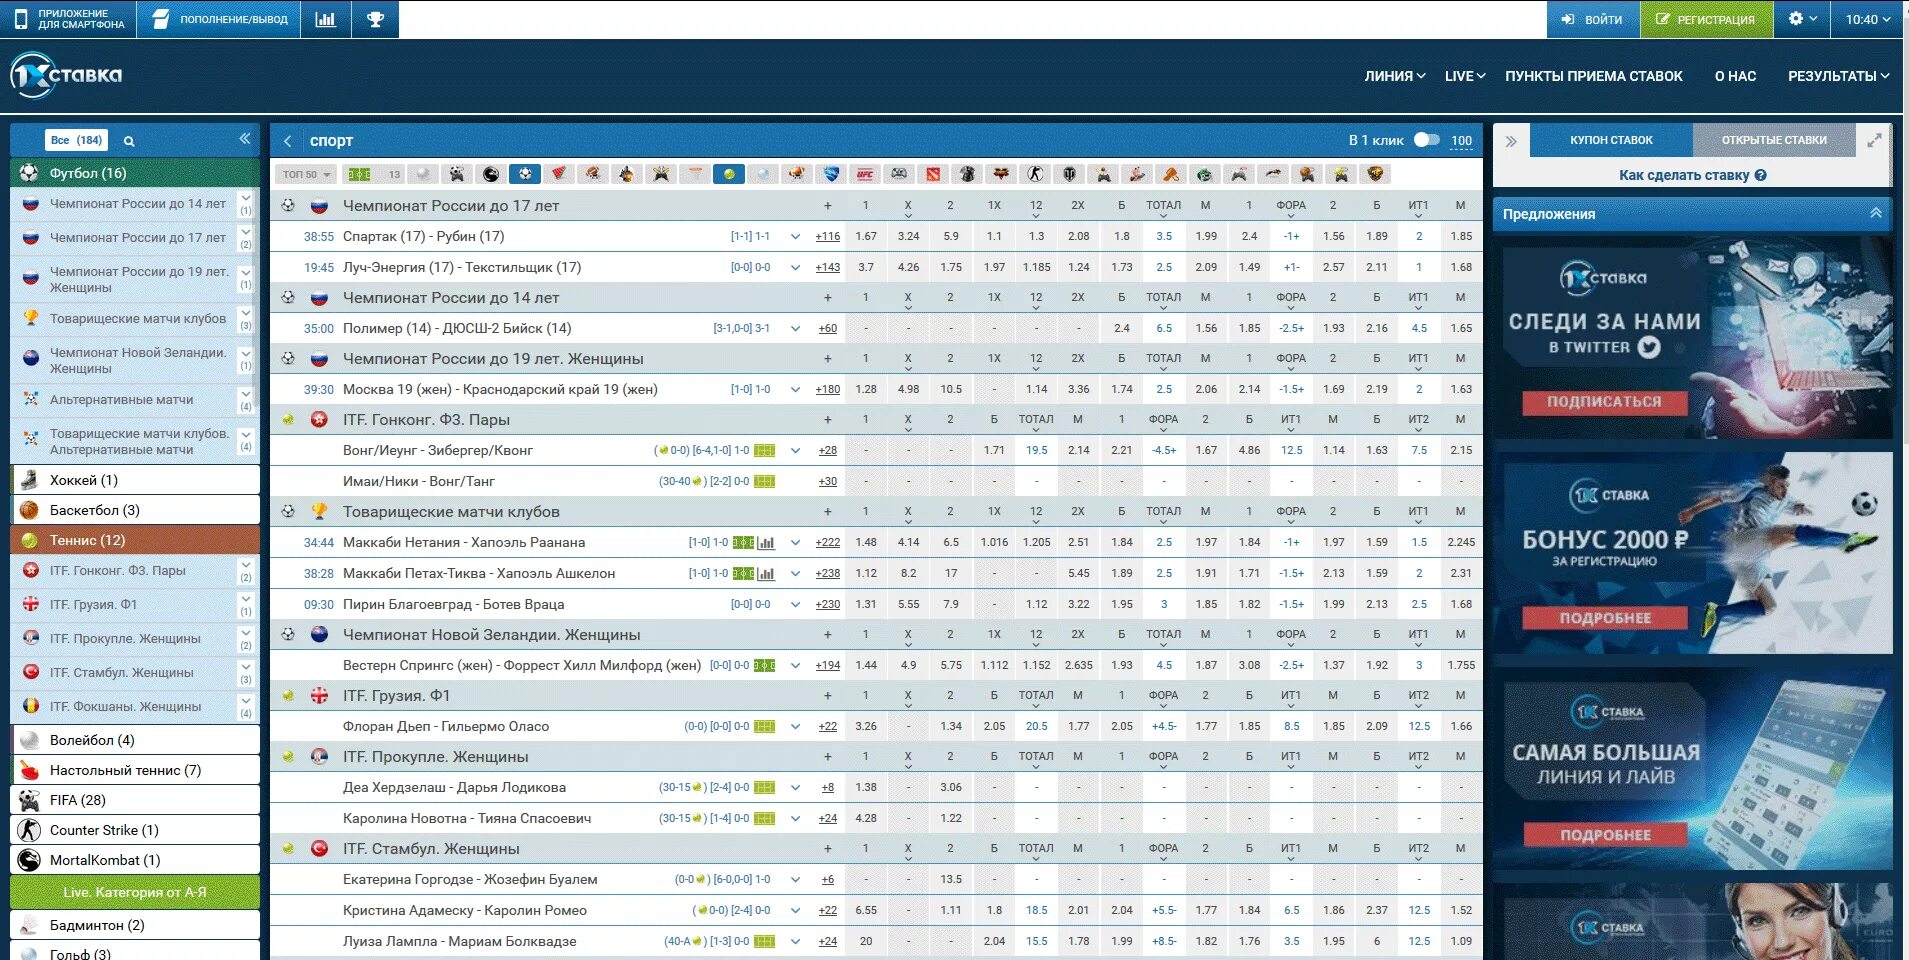The height and width of the screenshot is (960, 1909).
Task: Open the settings gear dropdown
Action: click(x=1802, y=19)
